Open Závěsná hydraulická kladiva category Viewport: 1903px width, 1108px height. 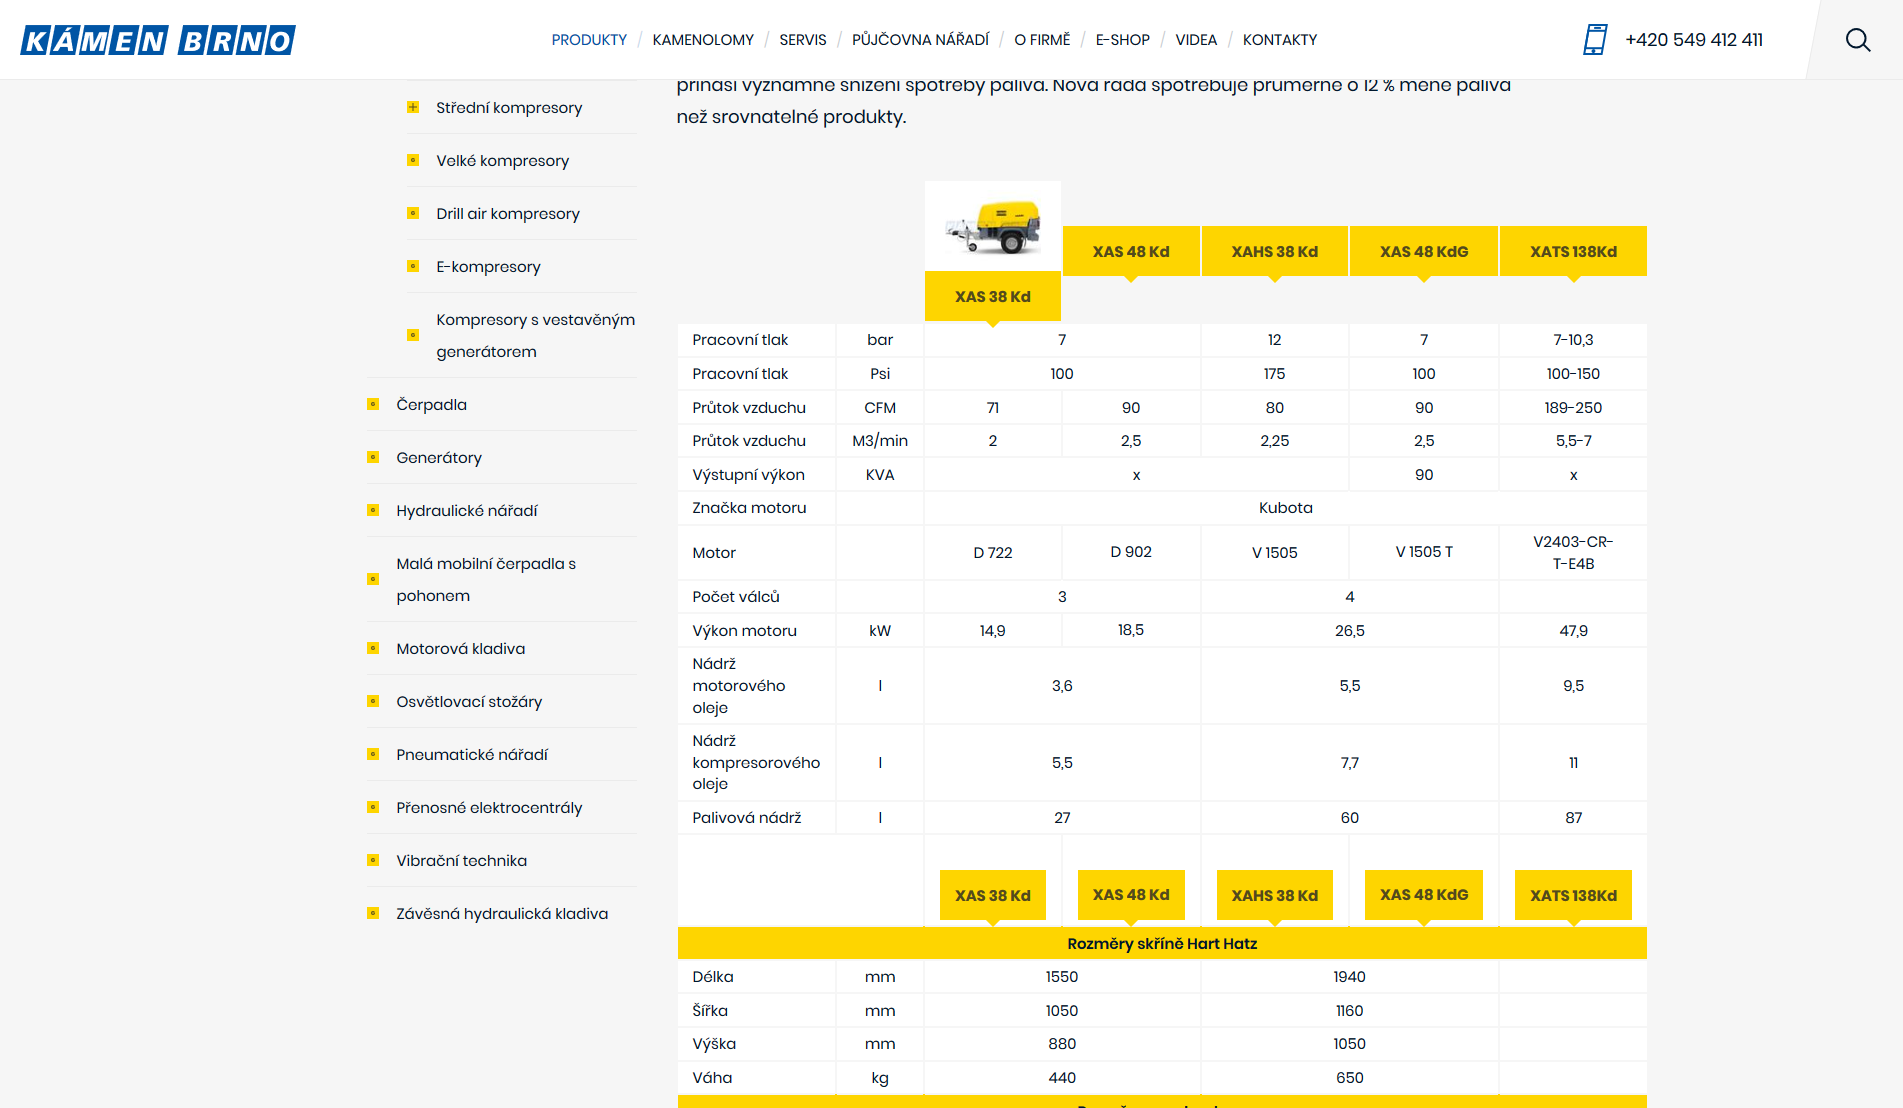(502, 913)
